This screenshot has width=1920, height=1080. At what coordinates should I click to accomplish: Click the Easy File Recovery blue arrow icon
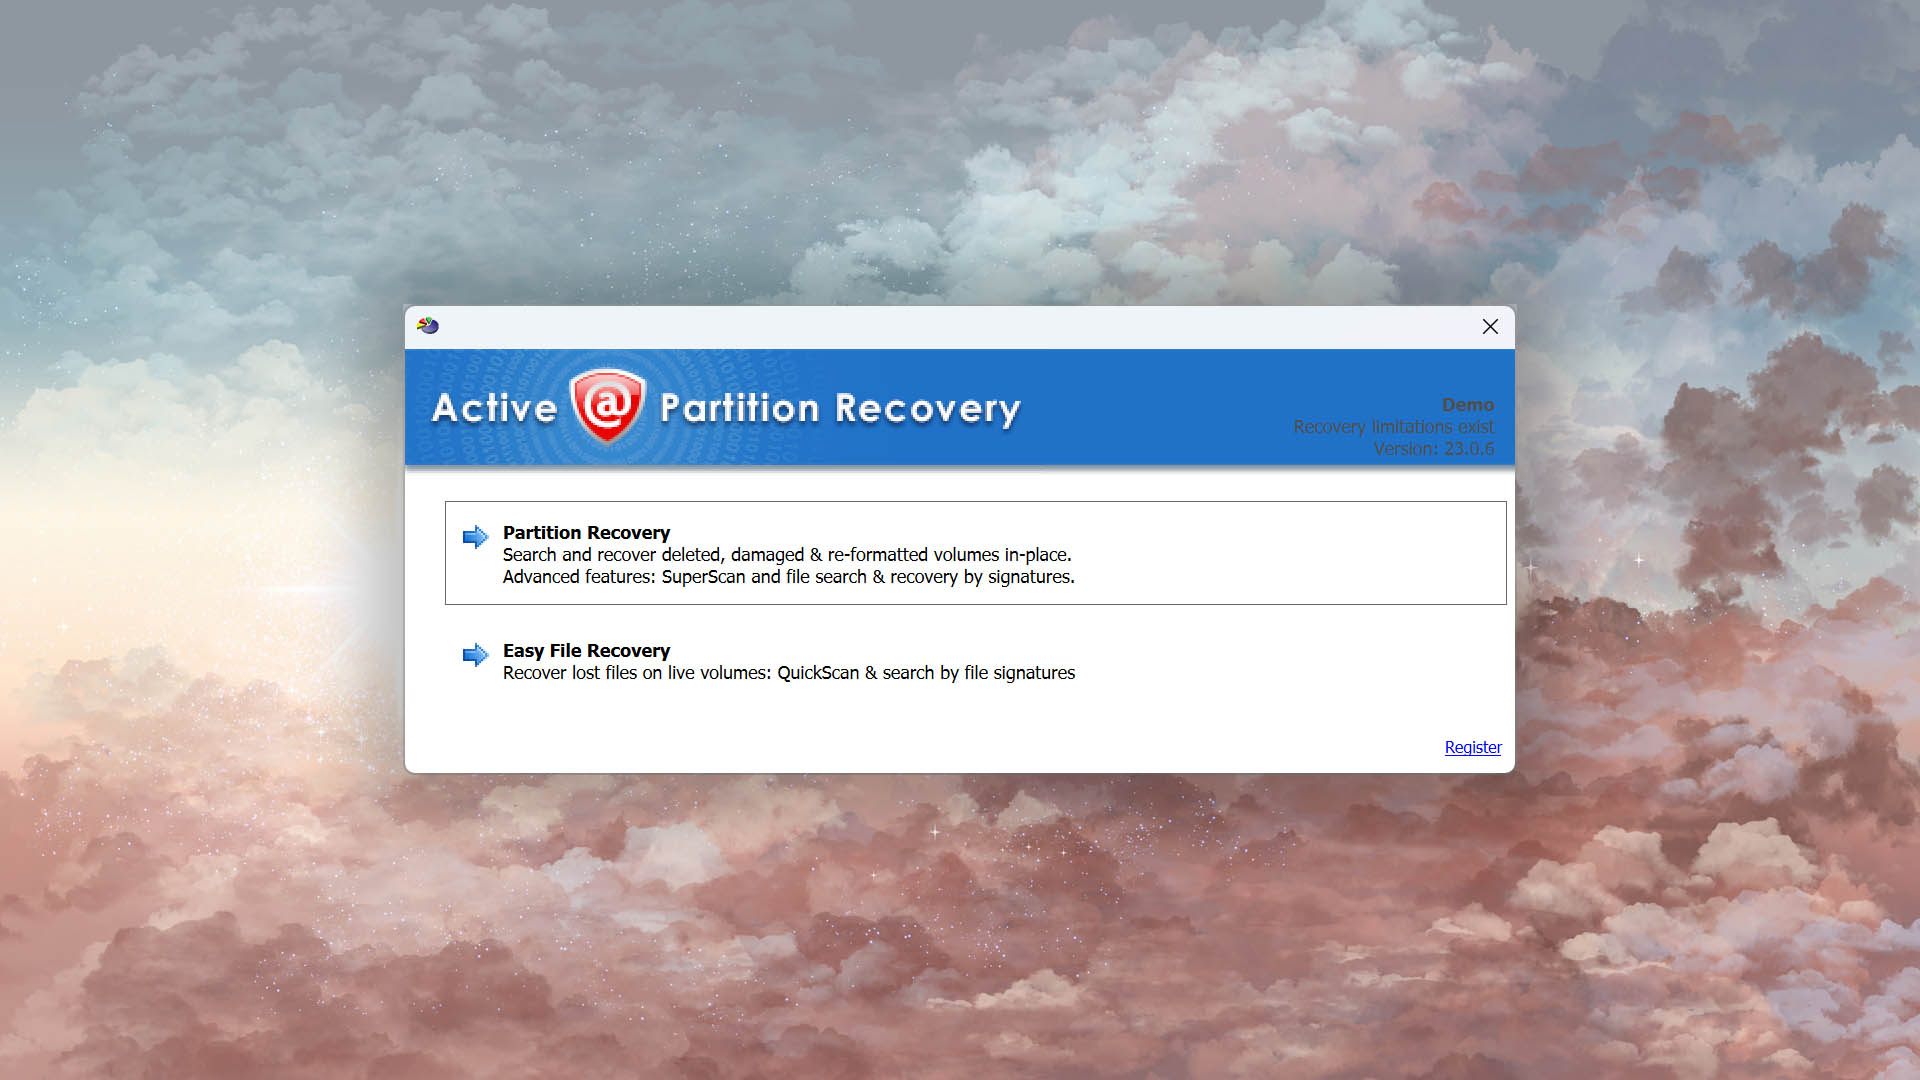[475, 655]
